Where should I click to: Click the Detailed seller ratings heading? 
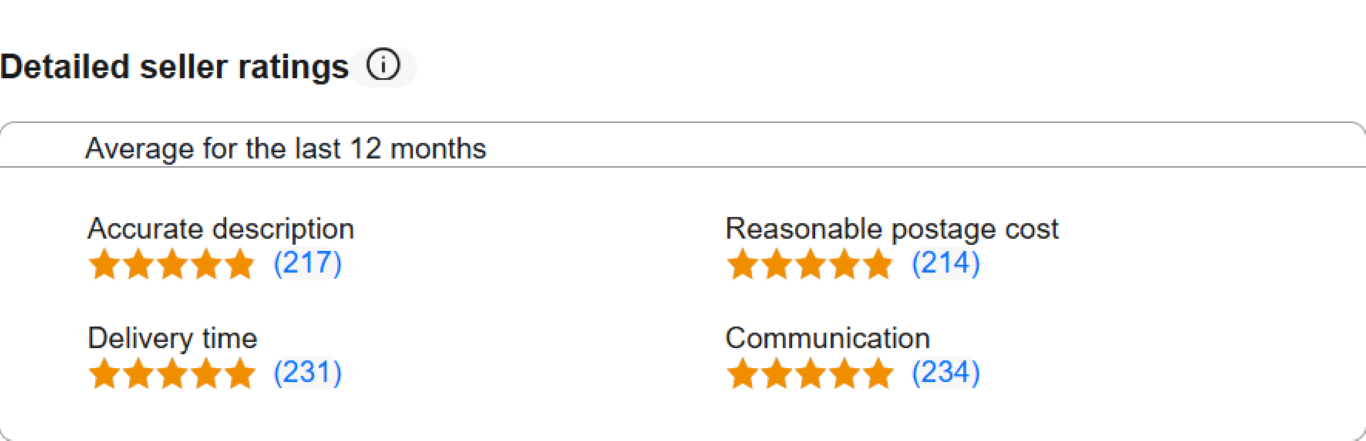point(174,68)
